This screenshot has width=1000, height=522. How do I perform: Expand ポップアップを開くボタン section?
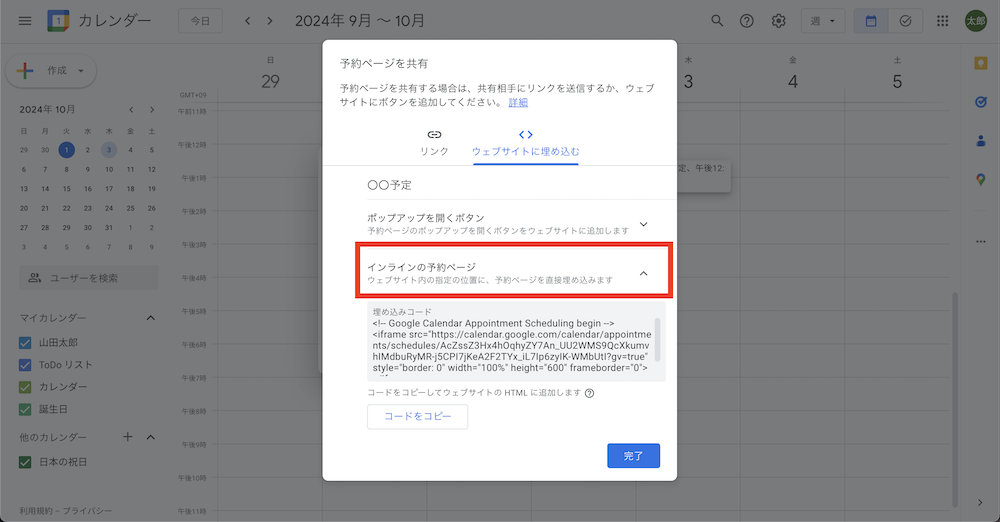644,224
